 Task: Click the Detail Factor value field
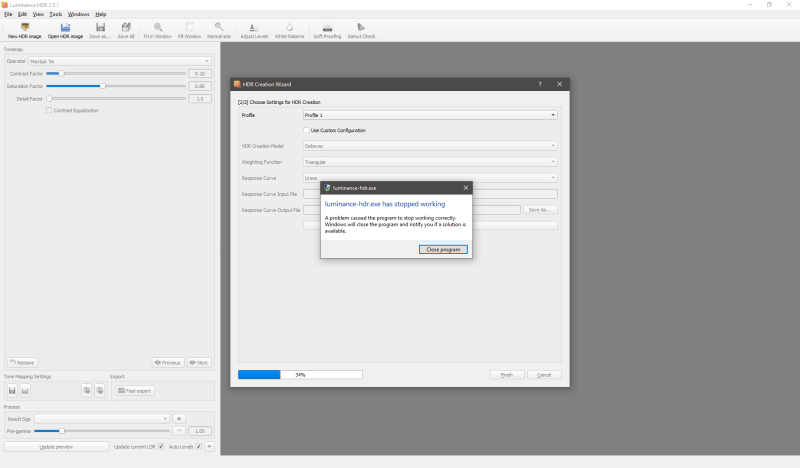pyautogui.click(x=200, y=98)
